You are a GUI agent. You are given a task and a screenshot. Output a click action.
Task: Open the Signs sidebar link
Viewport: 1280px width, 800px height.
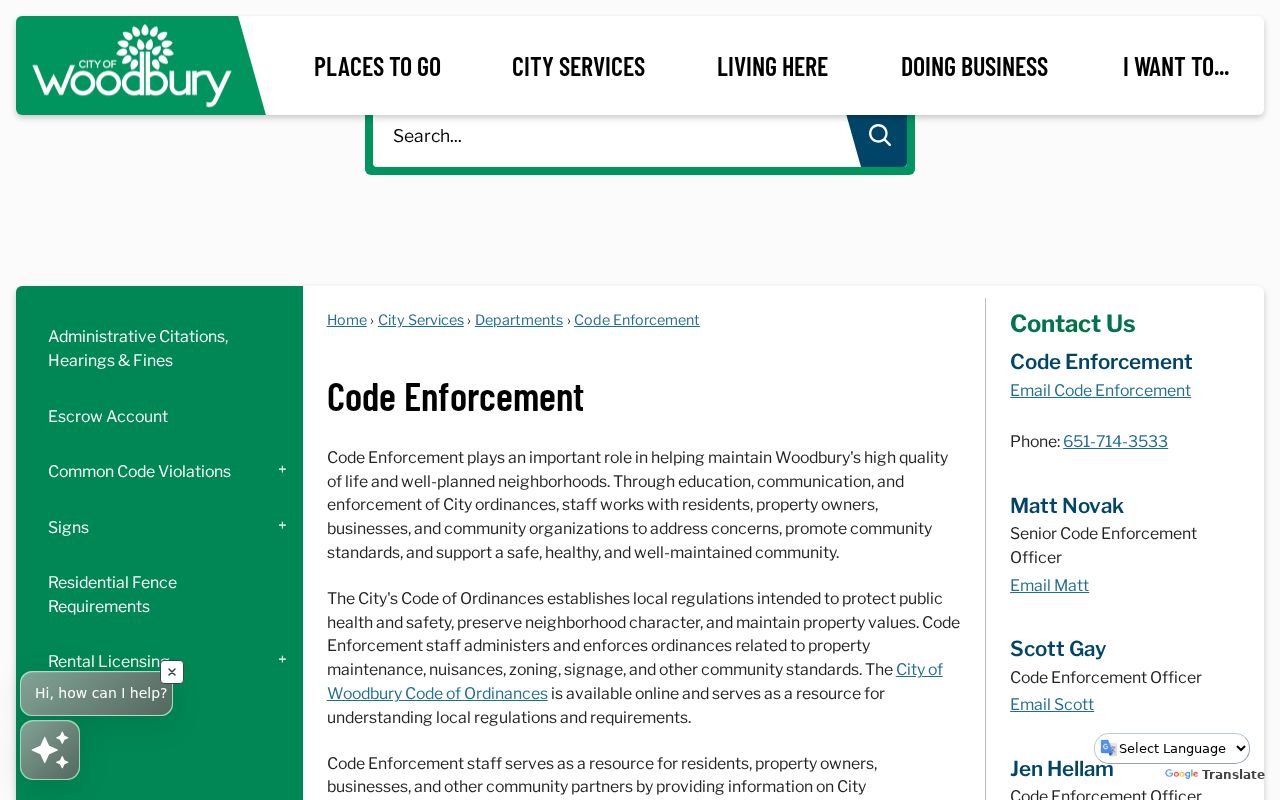[68, 527]
